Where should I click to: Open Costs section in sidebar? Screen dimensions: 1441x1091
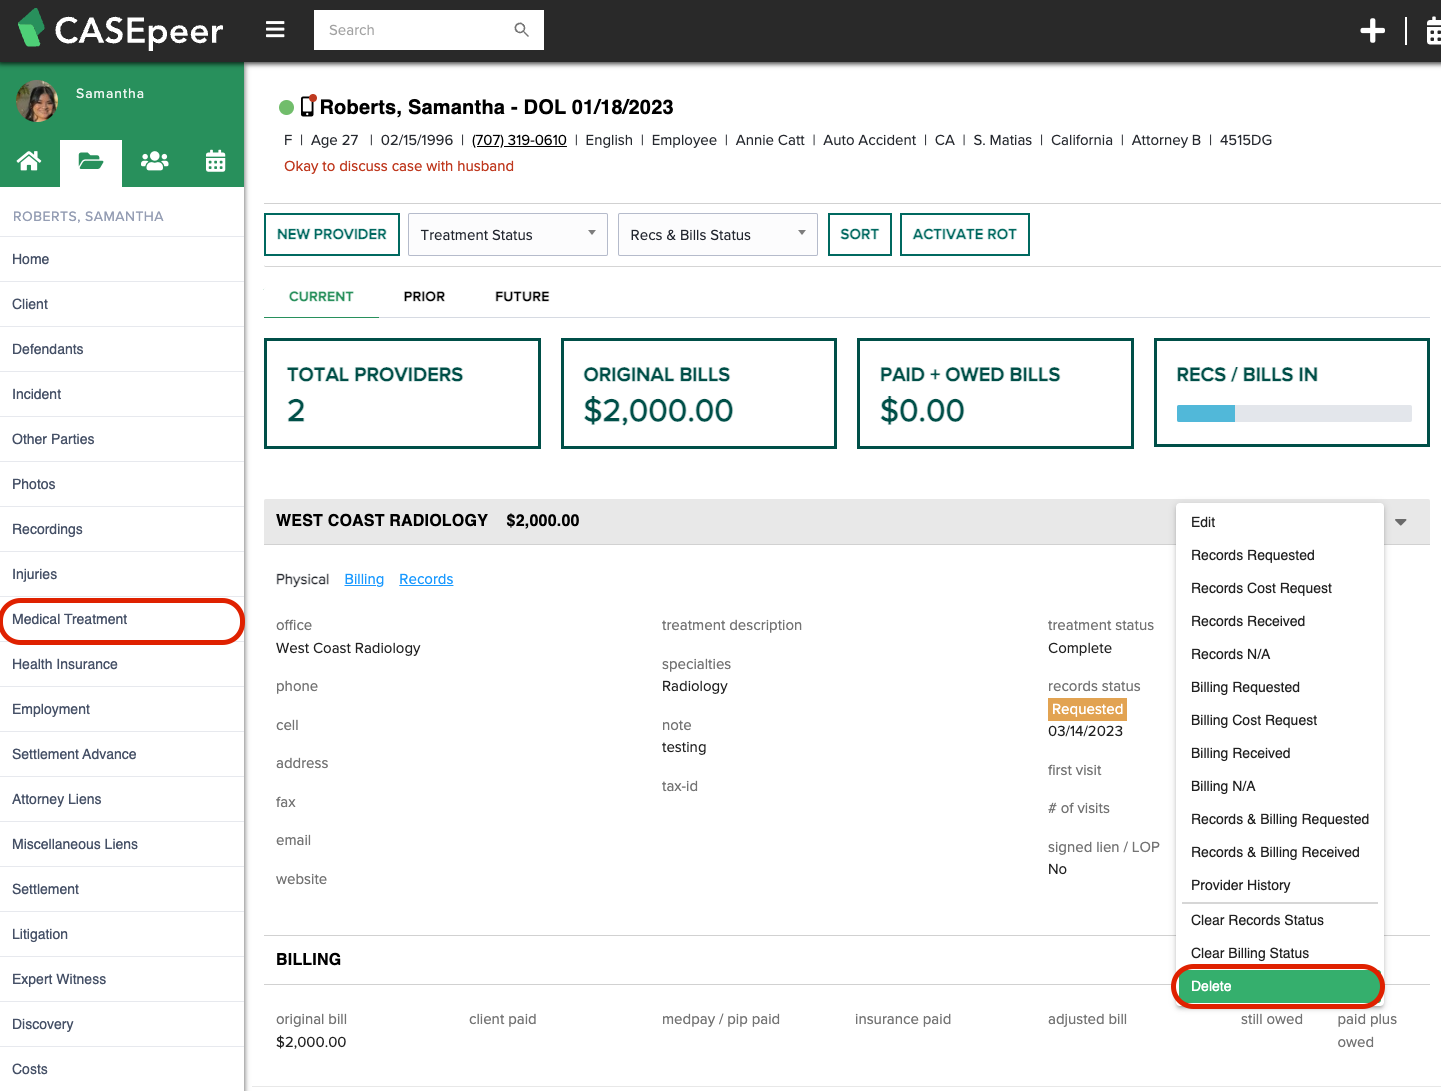[x=122, y=1069]
